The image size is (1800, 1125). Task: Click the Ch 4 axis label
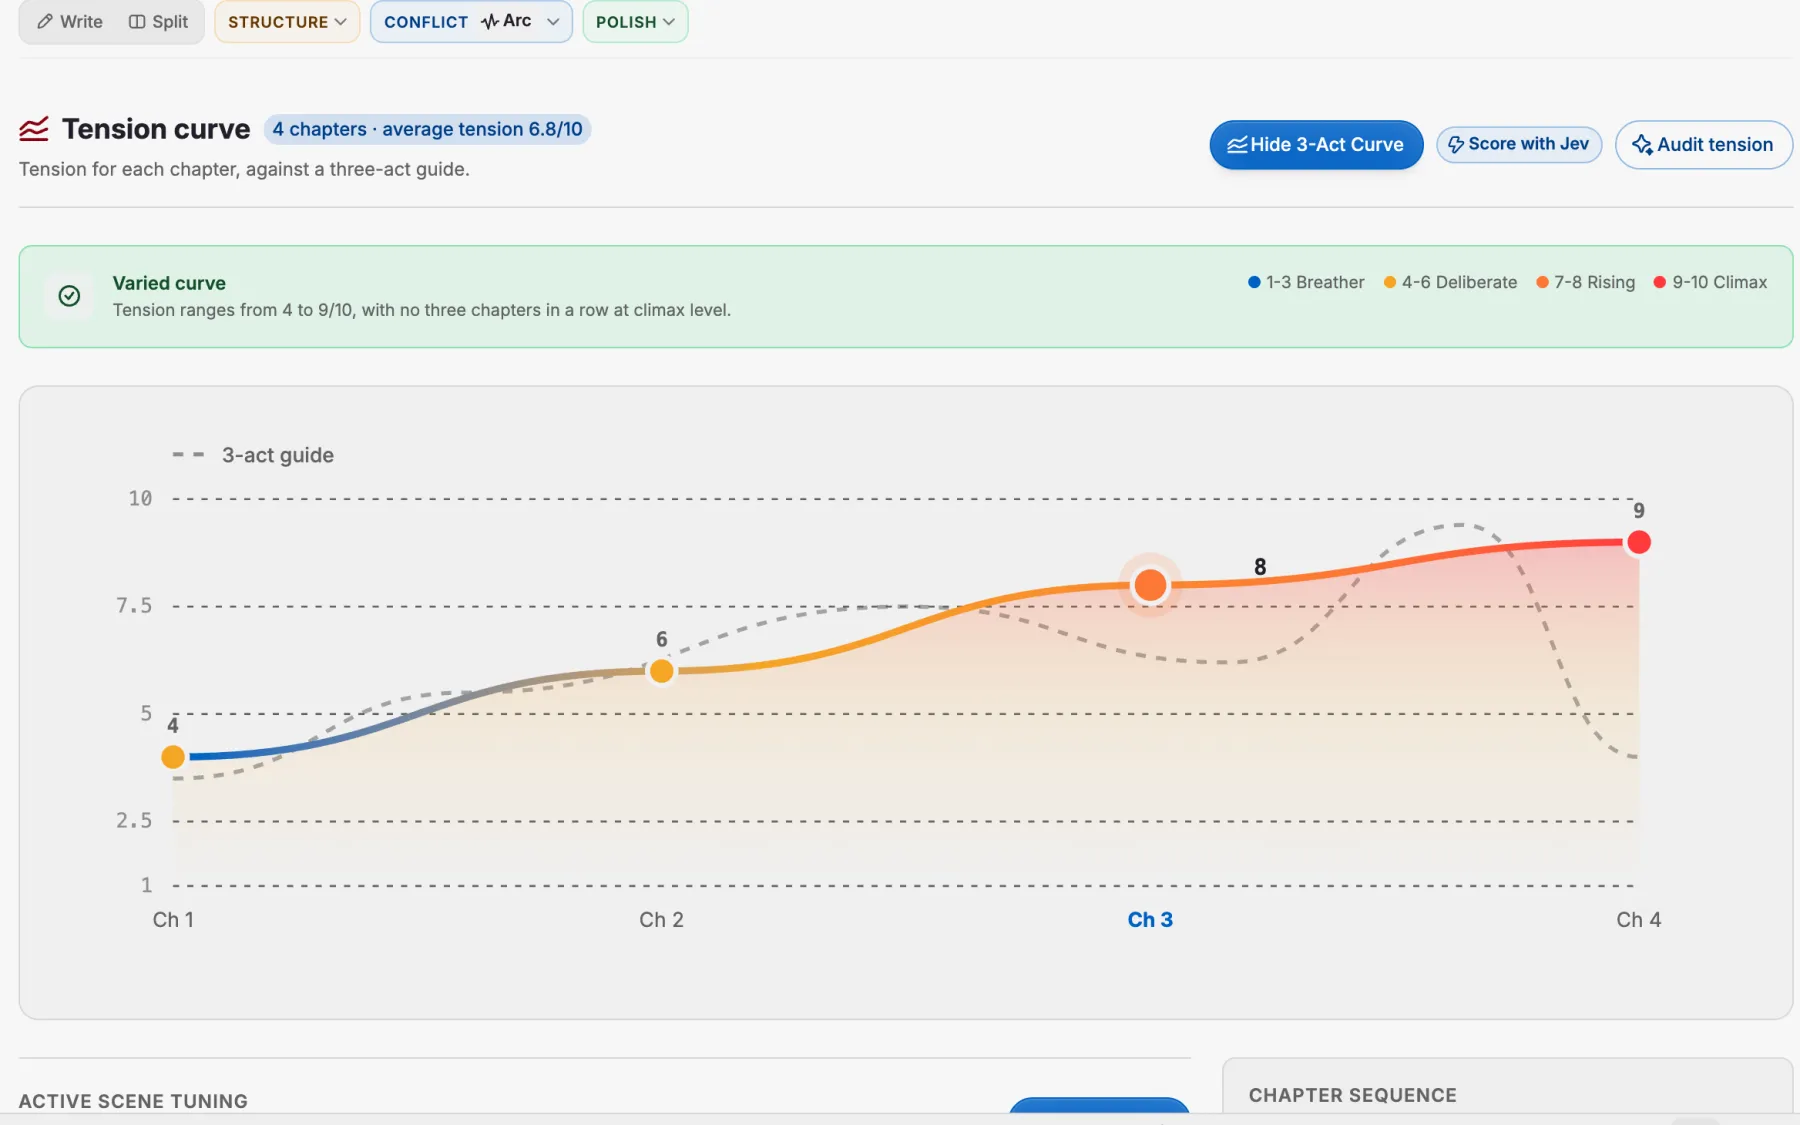pos(1638,920)
